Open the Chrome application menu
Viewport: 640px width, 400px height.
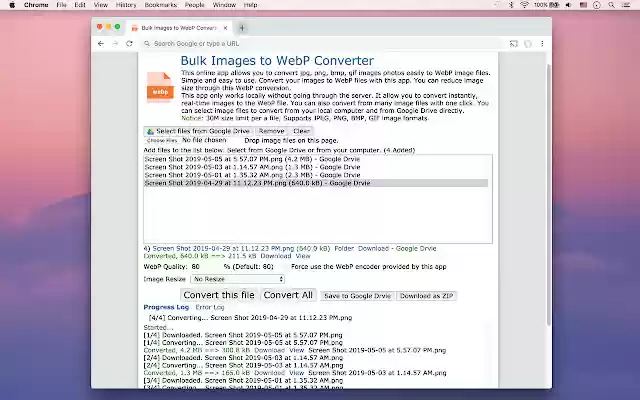coord(36,5)
